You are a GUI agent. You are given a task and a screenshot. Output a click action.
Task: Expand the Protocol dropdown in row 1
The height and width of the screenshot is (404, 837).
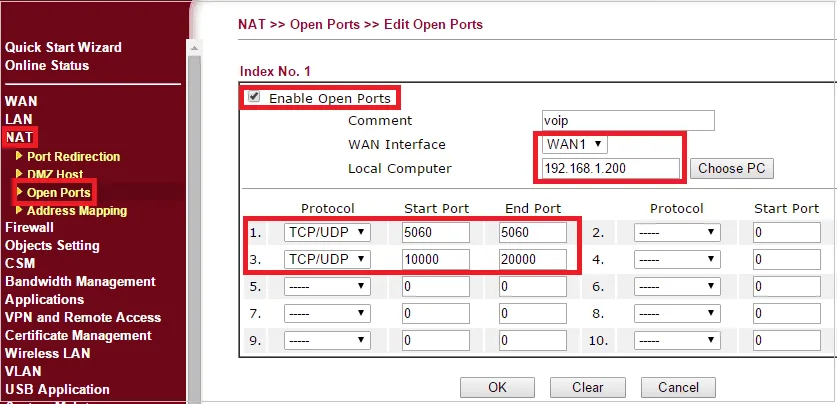[327, 233]
